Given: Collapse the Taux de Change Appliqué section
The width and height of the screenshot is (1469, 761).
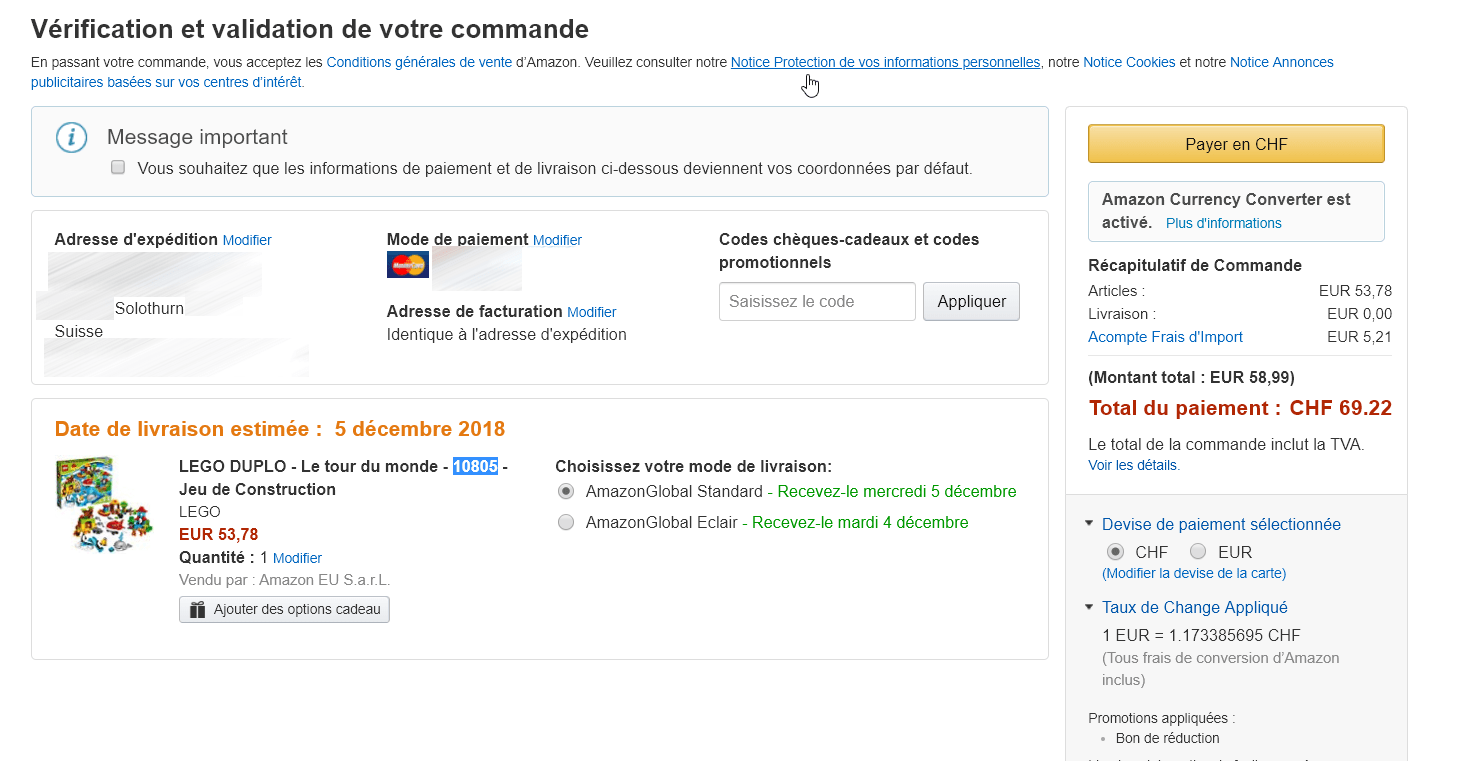Looking at the screenshot, I should (1089, 607).
